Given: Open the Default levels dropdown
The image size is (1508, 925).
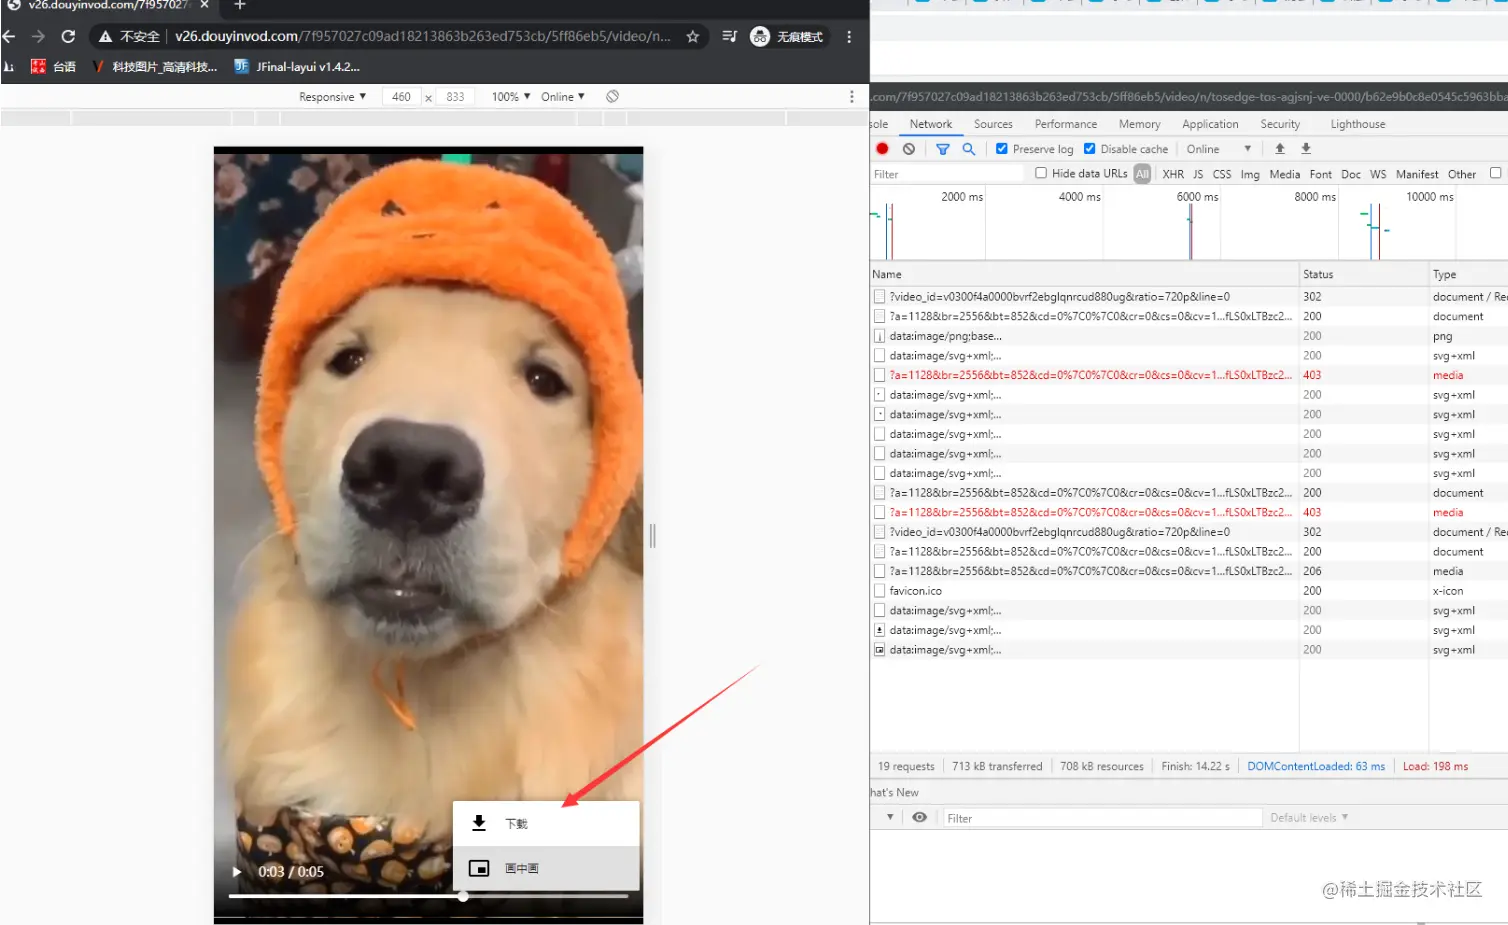Looking at the screenshot, I should click(x=1309, y=818).
